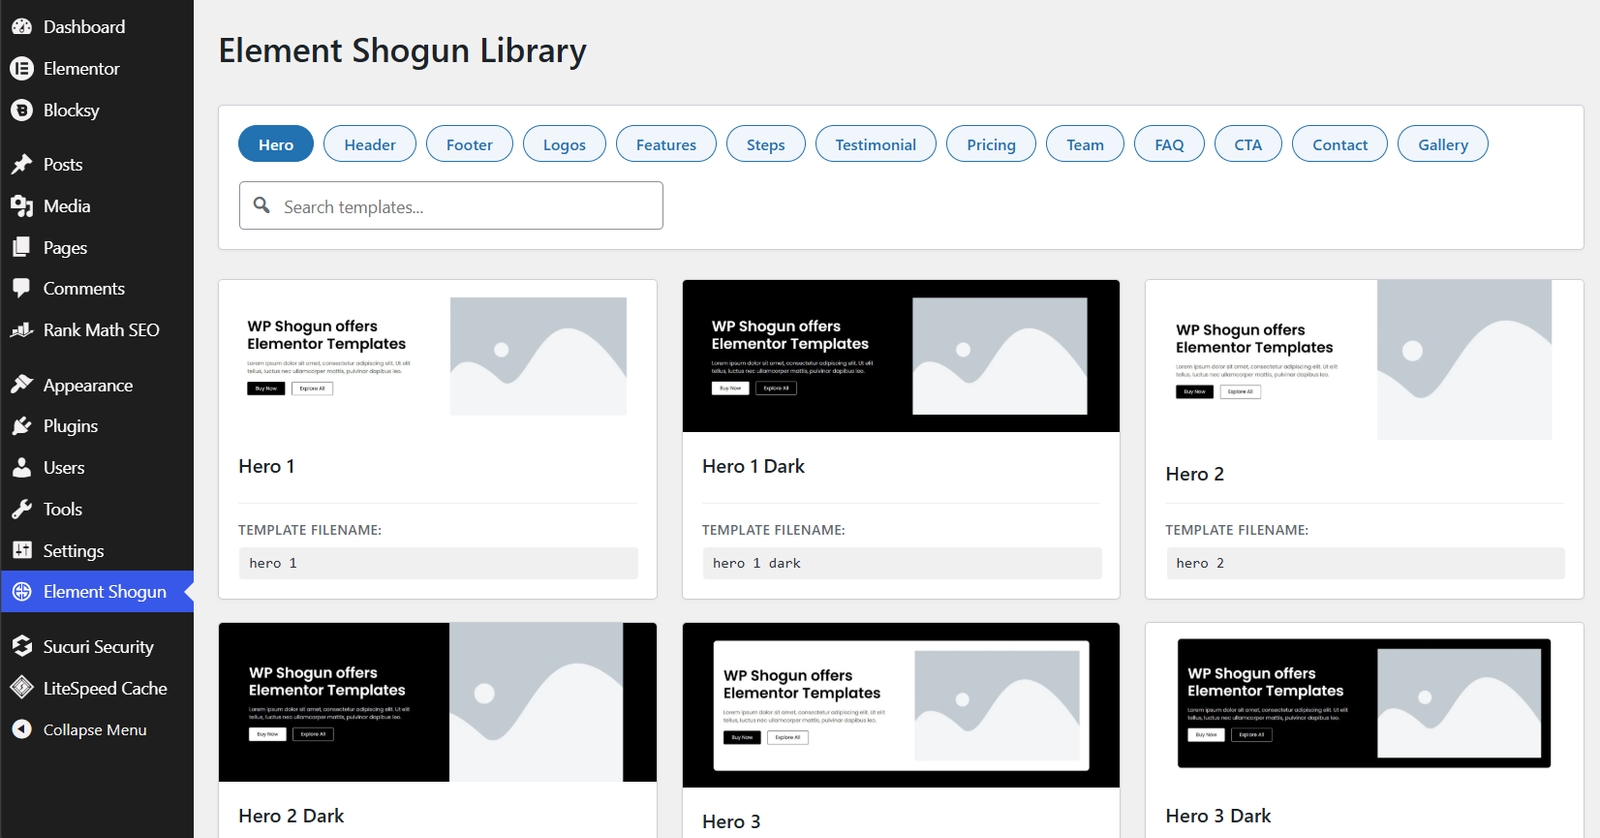Show the Steps templates

pyautogui.click(x=766, y=144)
